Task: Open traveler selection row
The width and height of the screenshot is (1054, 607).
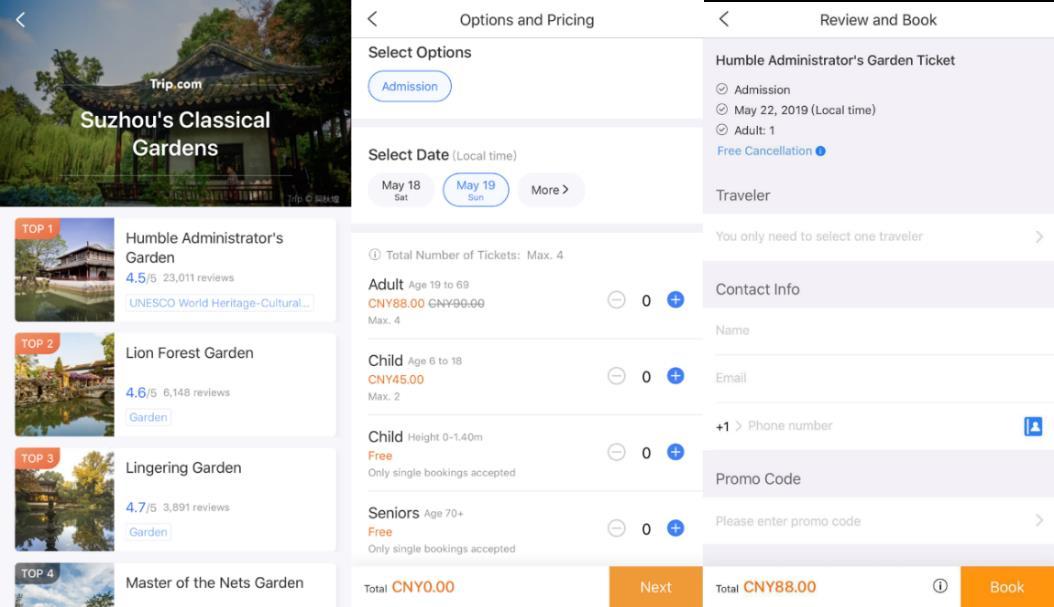Action: click(879, 237)
